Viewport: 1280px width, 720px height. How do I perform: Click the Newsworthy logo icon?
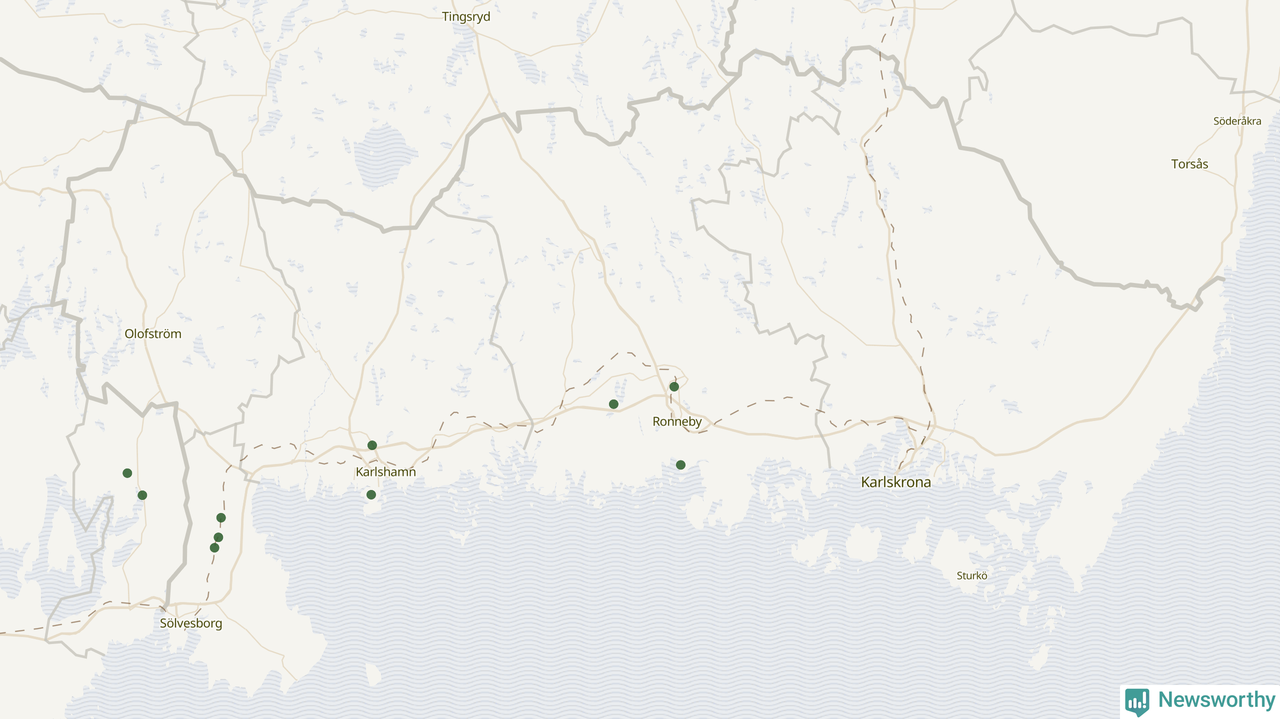click(x=1137, y=701)
